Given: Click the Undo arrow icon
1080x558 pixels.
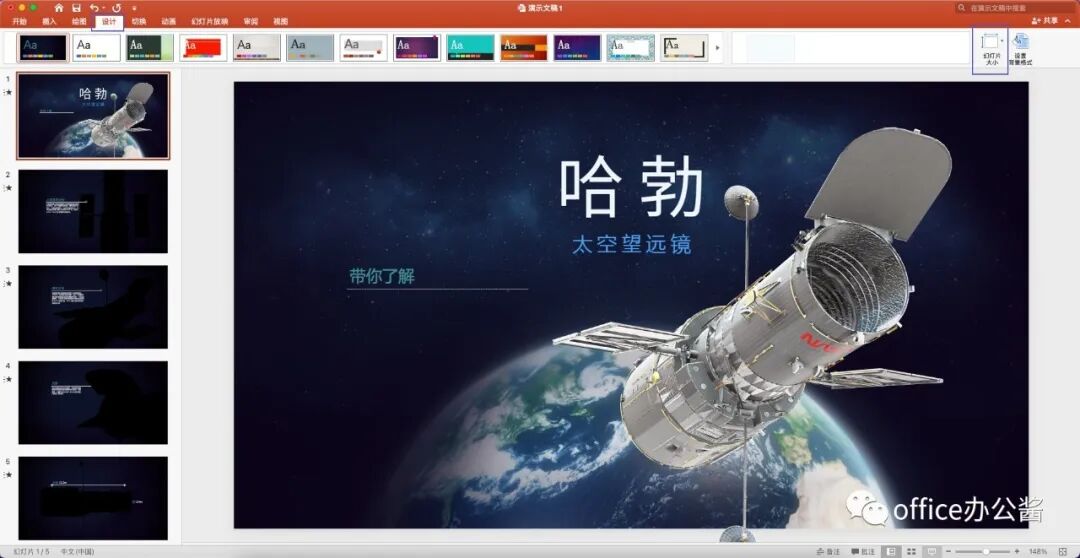Looking at the screenshot, I should click(x=94, y=8).
